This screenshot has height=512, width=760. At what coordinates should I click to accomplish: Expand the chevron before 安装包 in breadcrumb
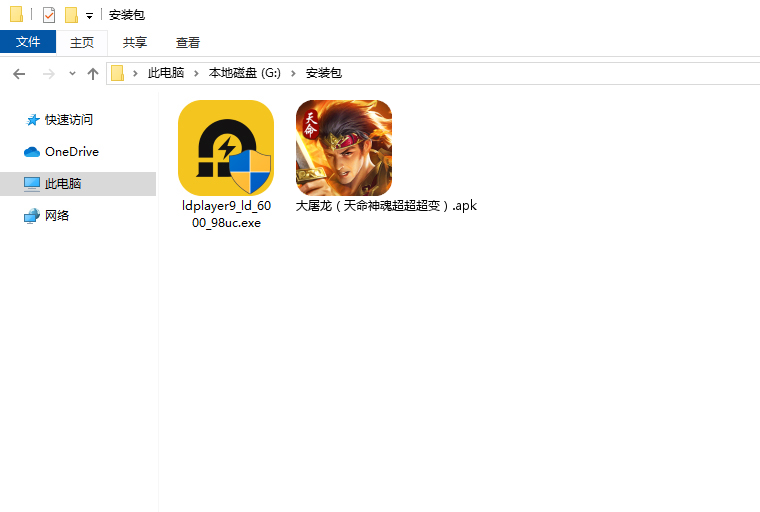coord(294,73)
